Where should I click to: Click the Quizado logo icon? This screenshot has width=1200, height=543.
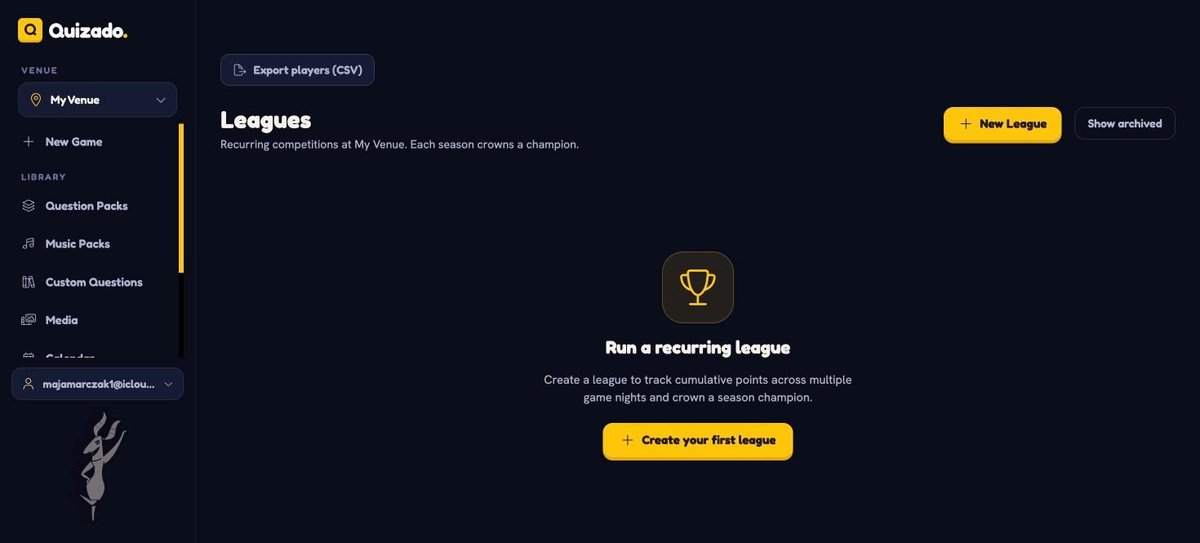[x=30, y=31]
